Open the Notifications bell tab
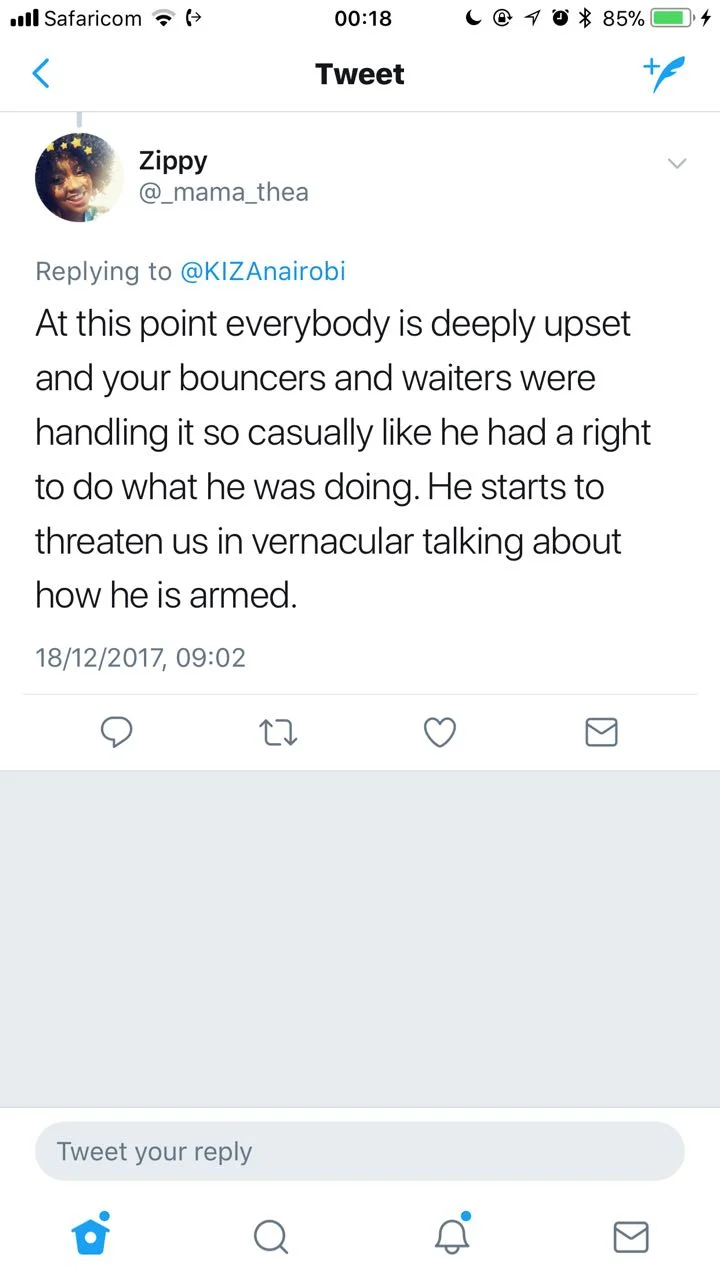The width and height of the screenshot is (720, 1280). point(451,1236)
